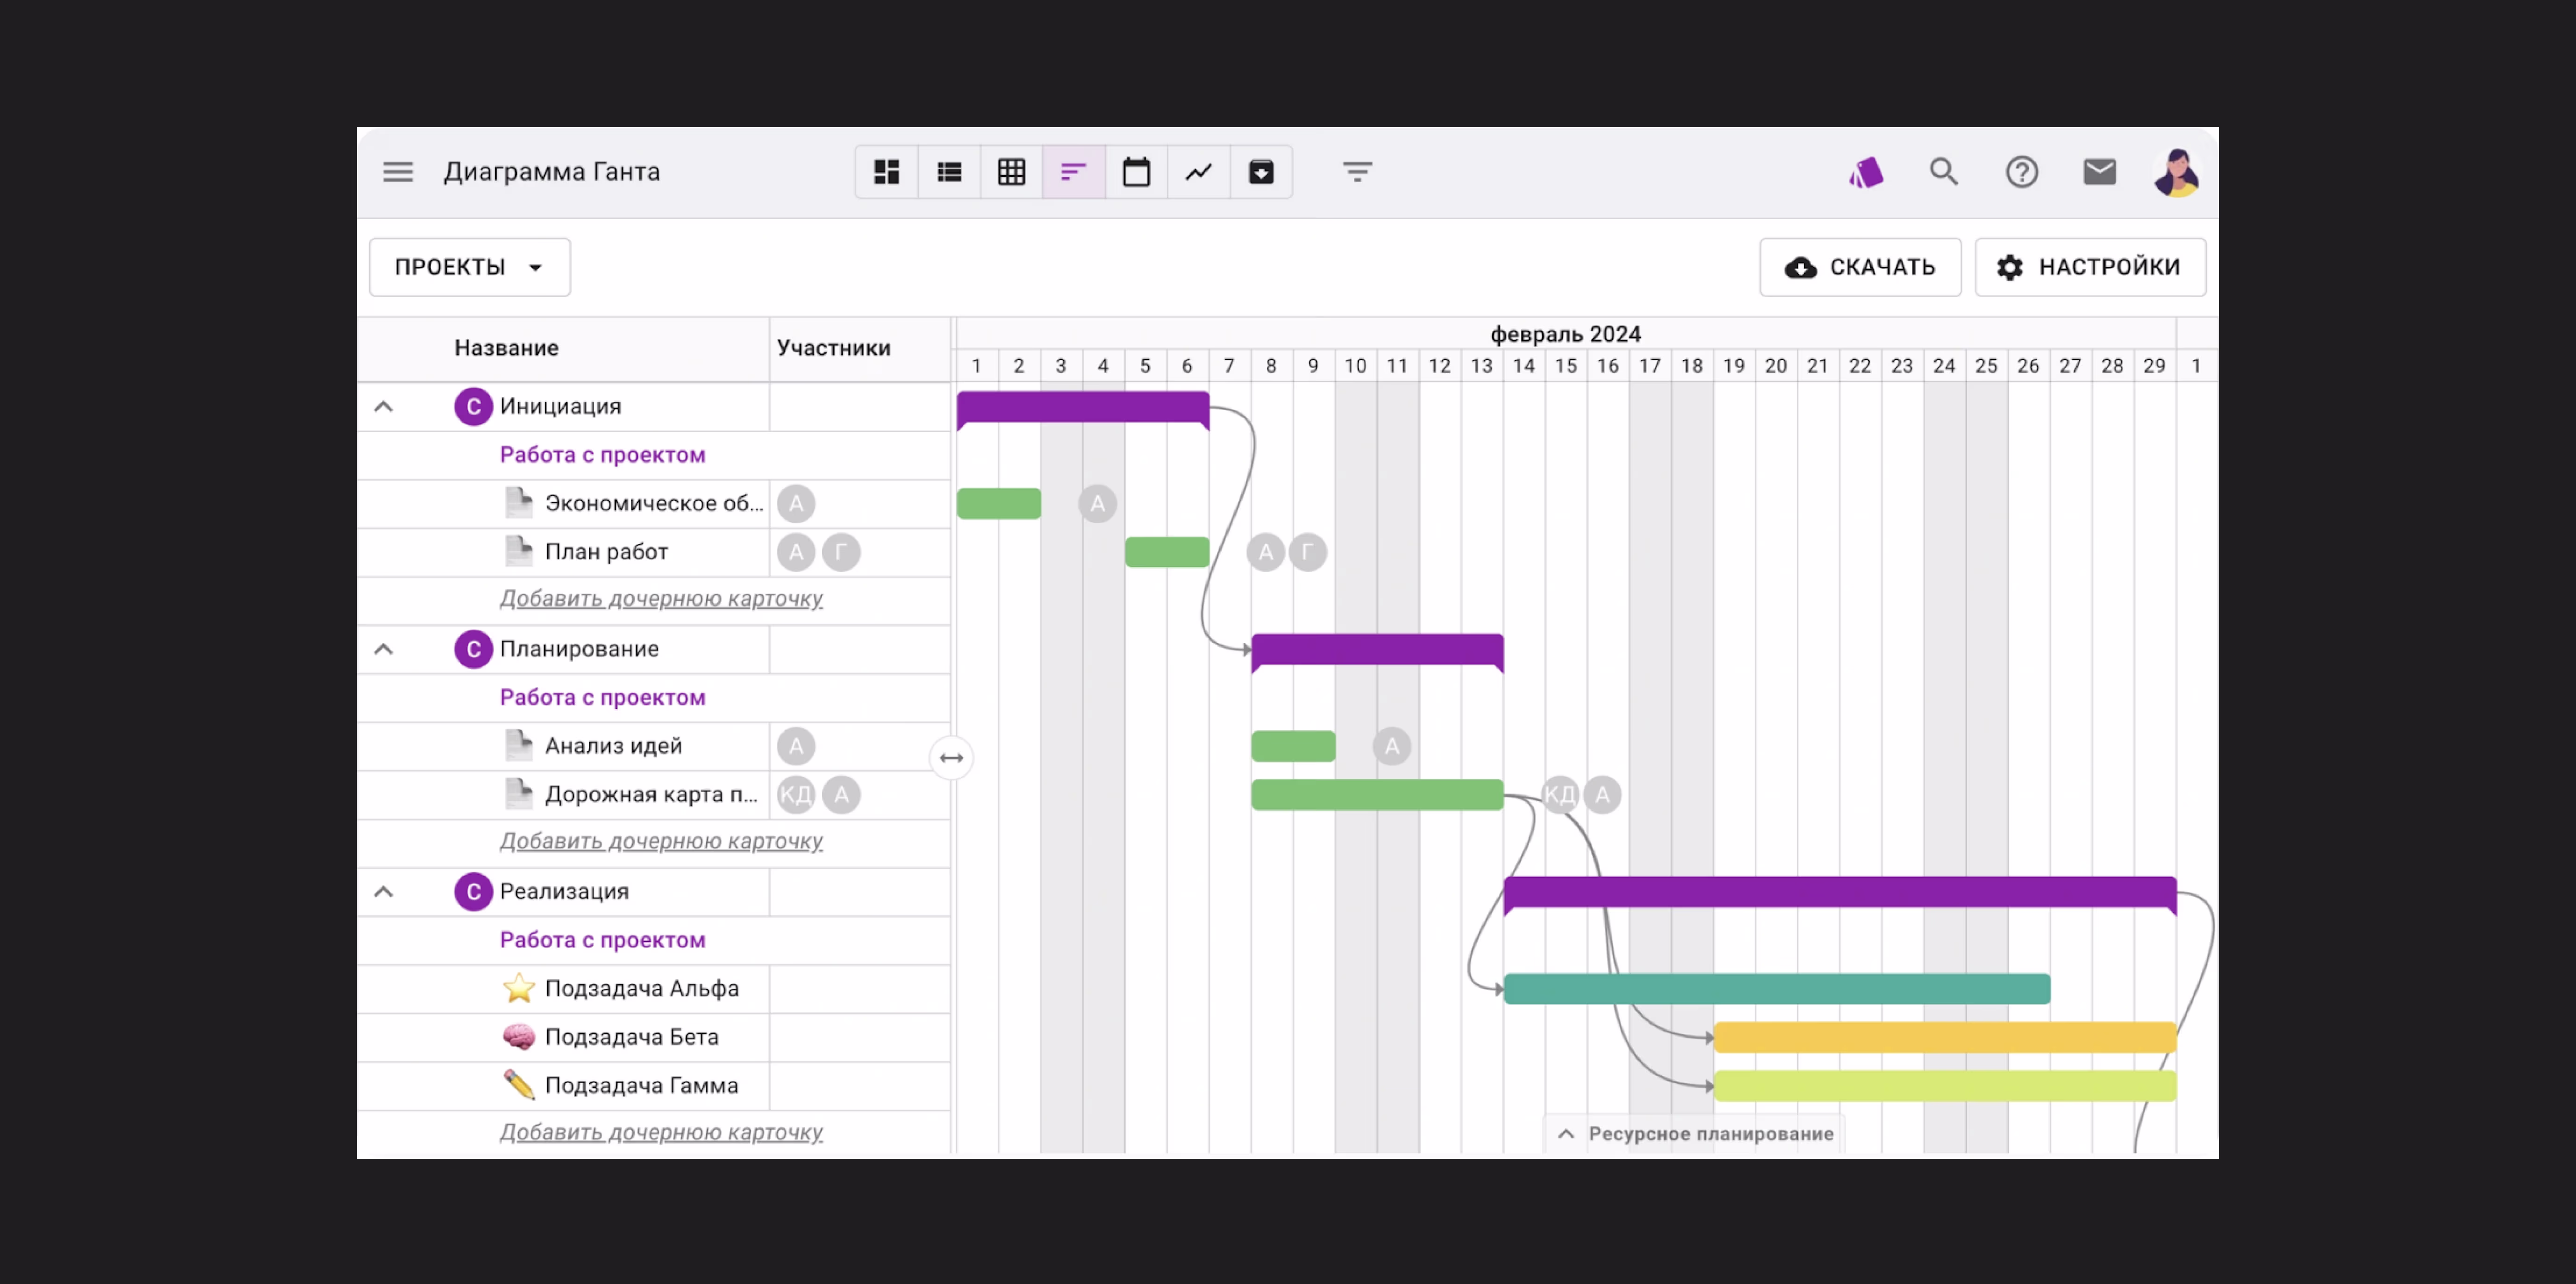Viewport: 2576px width, 1284px height.
Task: Open the archive box view icon
Action: tap(1261, 172)
